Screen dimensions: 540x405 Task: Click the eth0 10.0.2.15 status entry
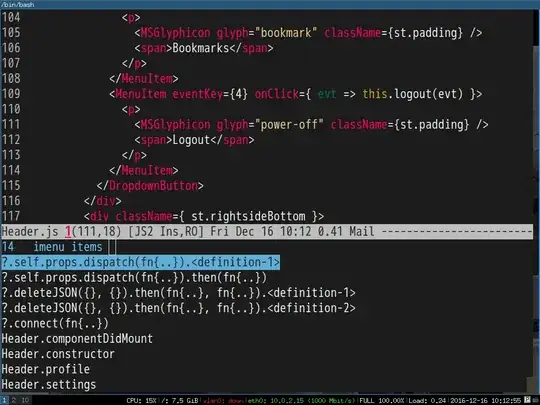(301, 401)
